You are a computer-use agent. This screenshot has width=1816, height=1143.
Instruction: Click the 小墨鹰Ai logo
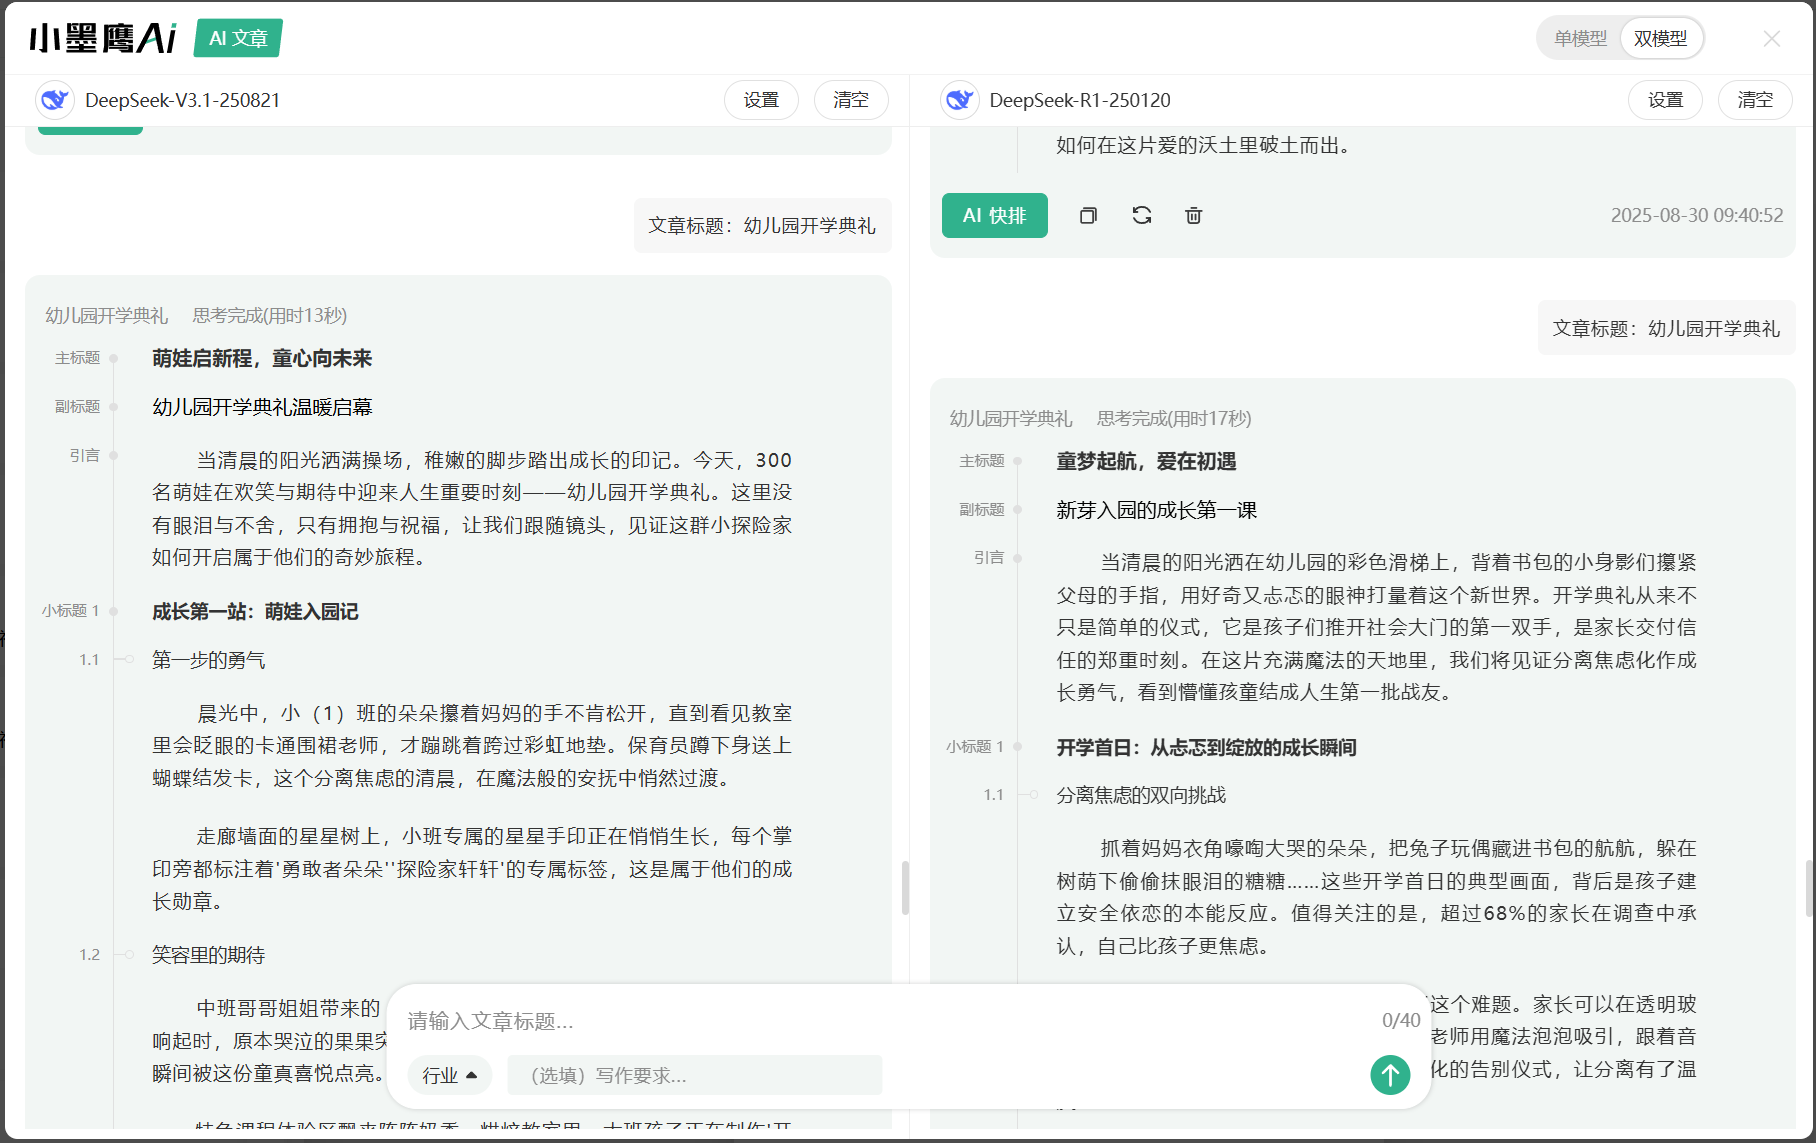point(103,38)
